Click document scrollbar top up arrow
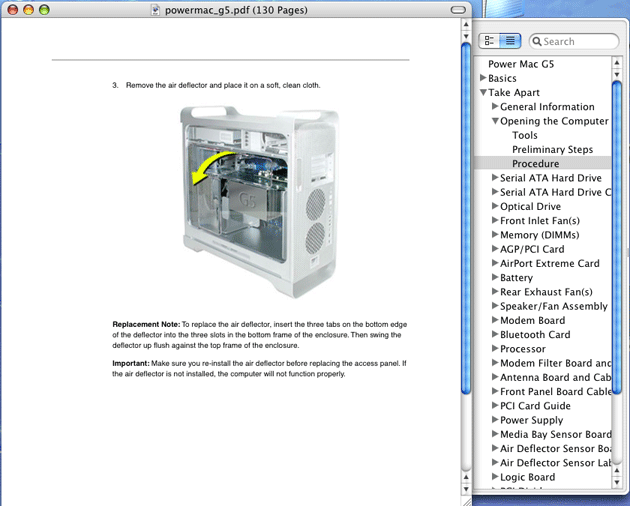This screenshot has height=506, width=630. coord(466,24)
